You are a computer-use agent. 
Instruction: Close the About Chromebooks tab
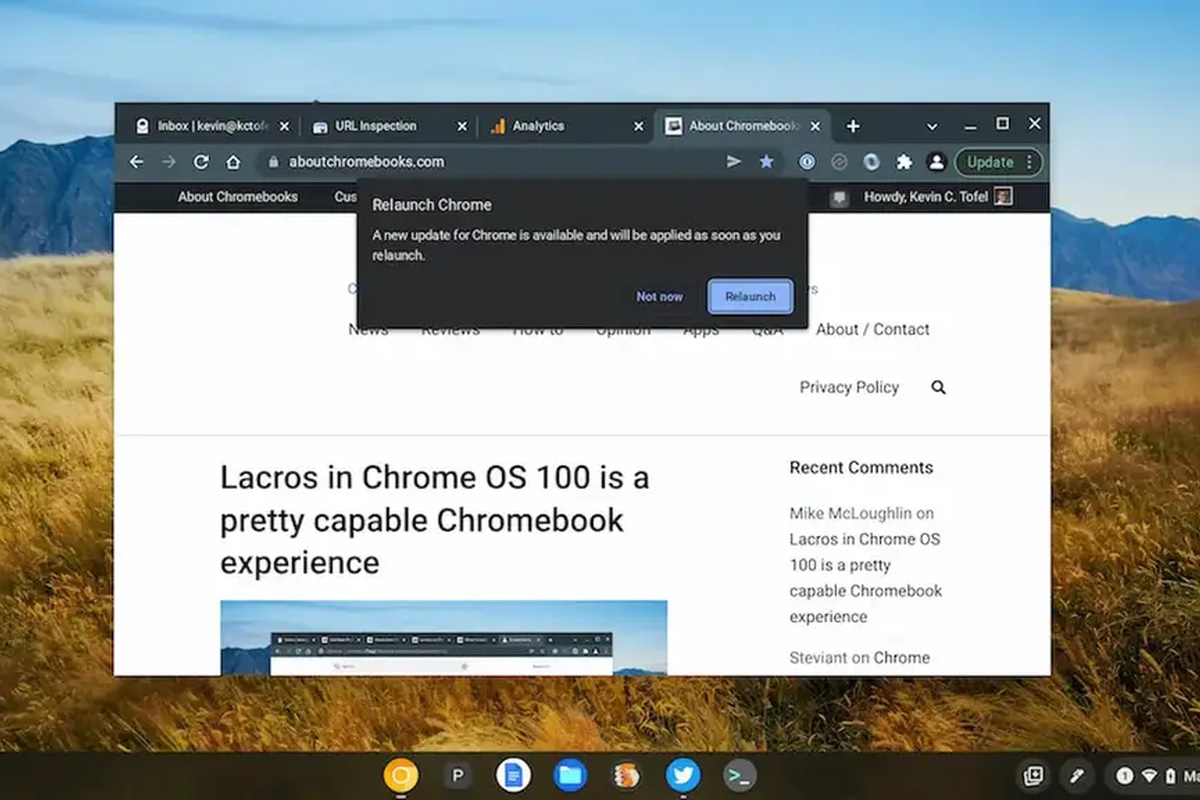pos(815,126)
